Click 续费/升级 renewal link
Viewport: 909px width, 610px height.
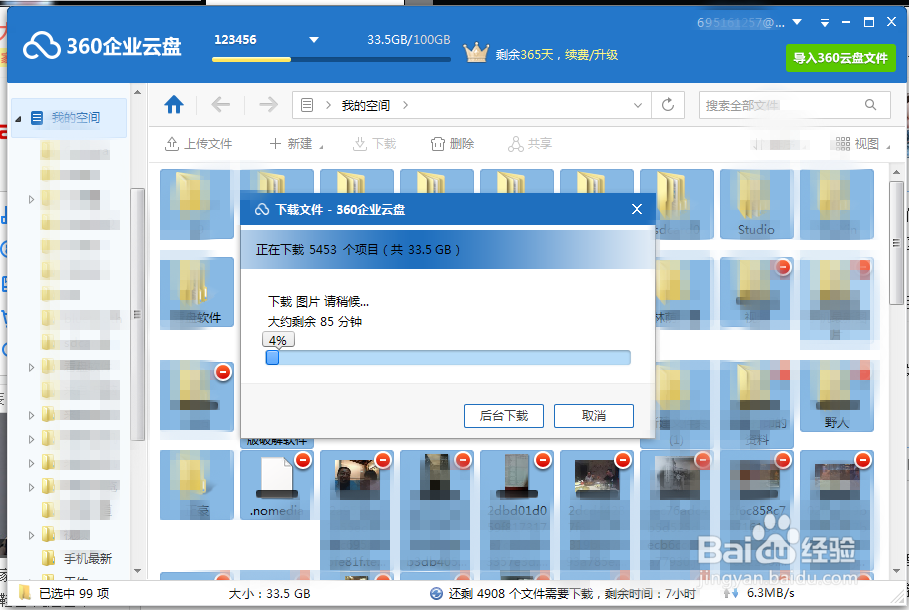[x=591, y=55]
